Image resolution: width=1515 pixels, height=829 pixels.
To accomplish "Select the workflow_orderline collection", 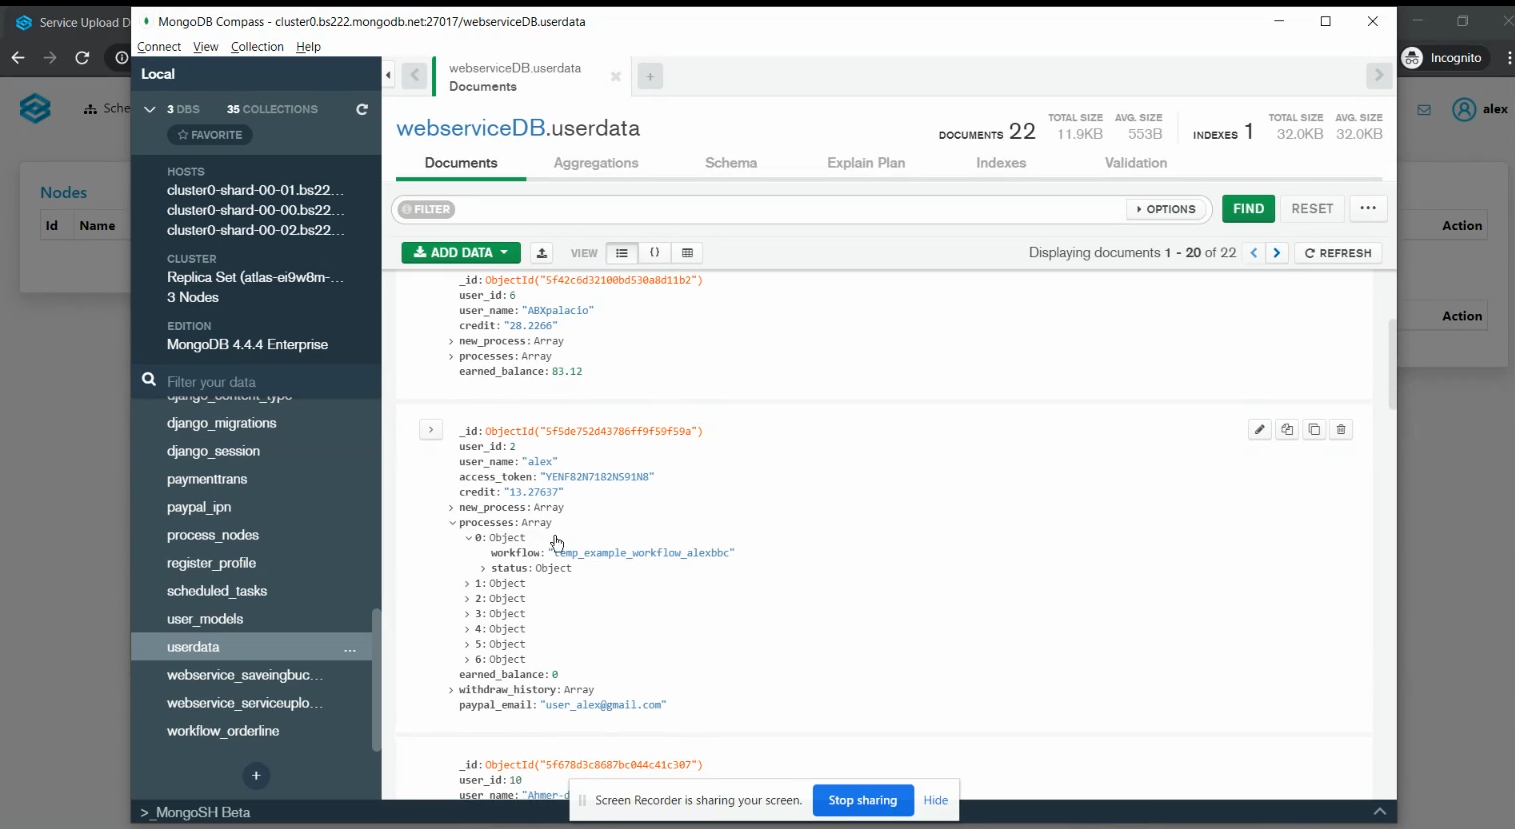I will (223, 731).
